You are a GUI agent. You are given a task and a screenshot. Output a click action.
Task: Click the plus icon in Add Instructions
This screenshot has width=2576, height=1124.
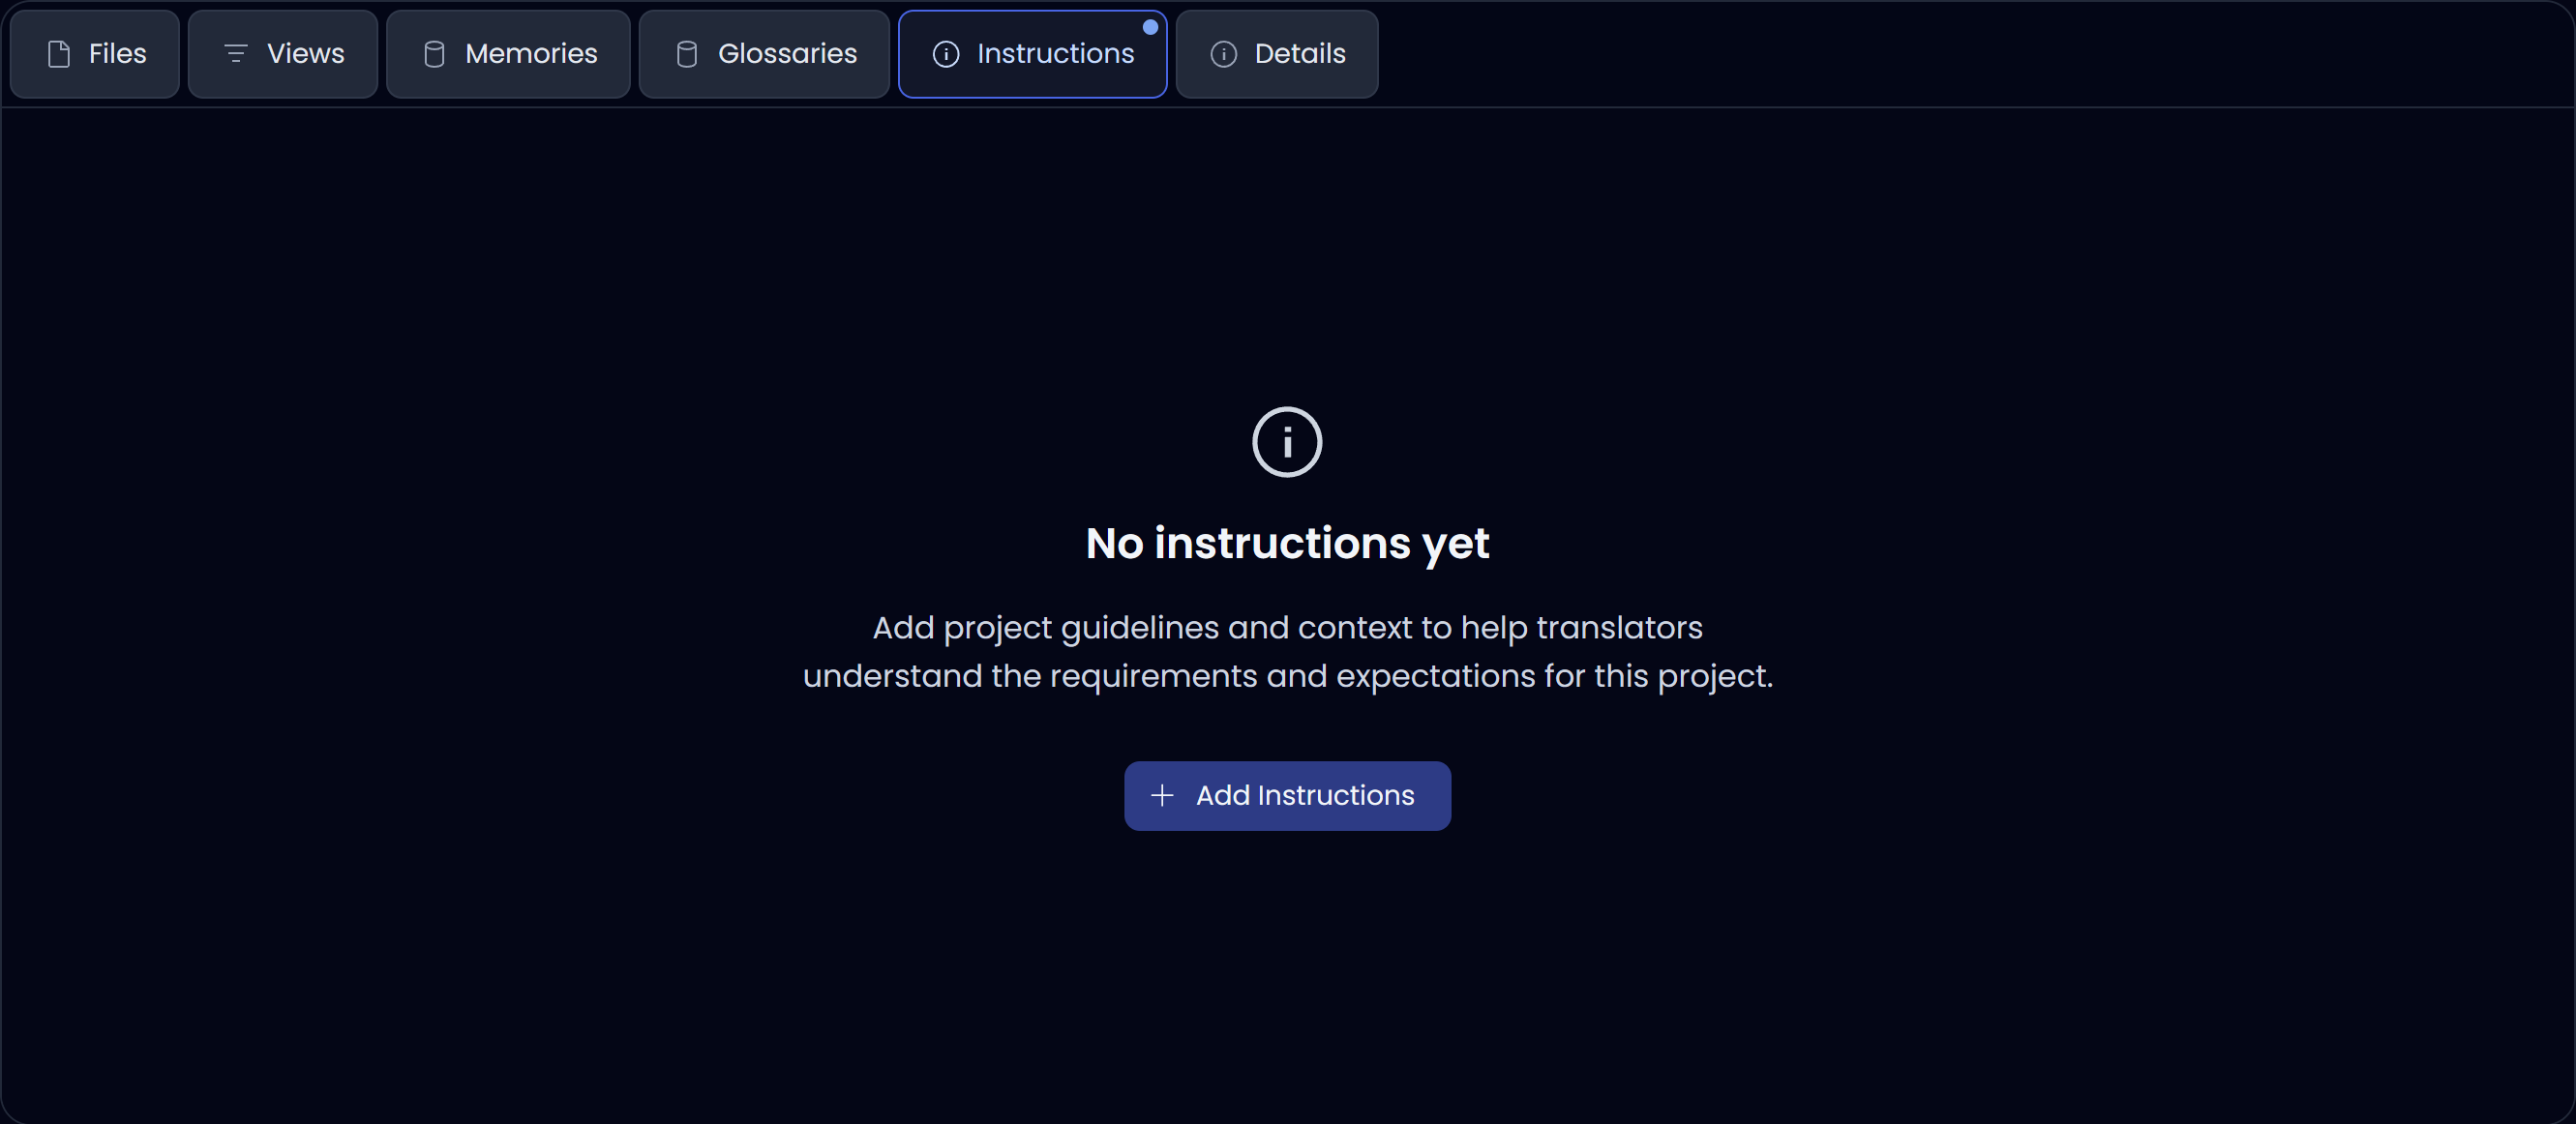pyautogui.click(x=1162, y=795)
